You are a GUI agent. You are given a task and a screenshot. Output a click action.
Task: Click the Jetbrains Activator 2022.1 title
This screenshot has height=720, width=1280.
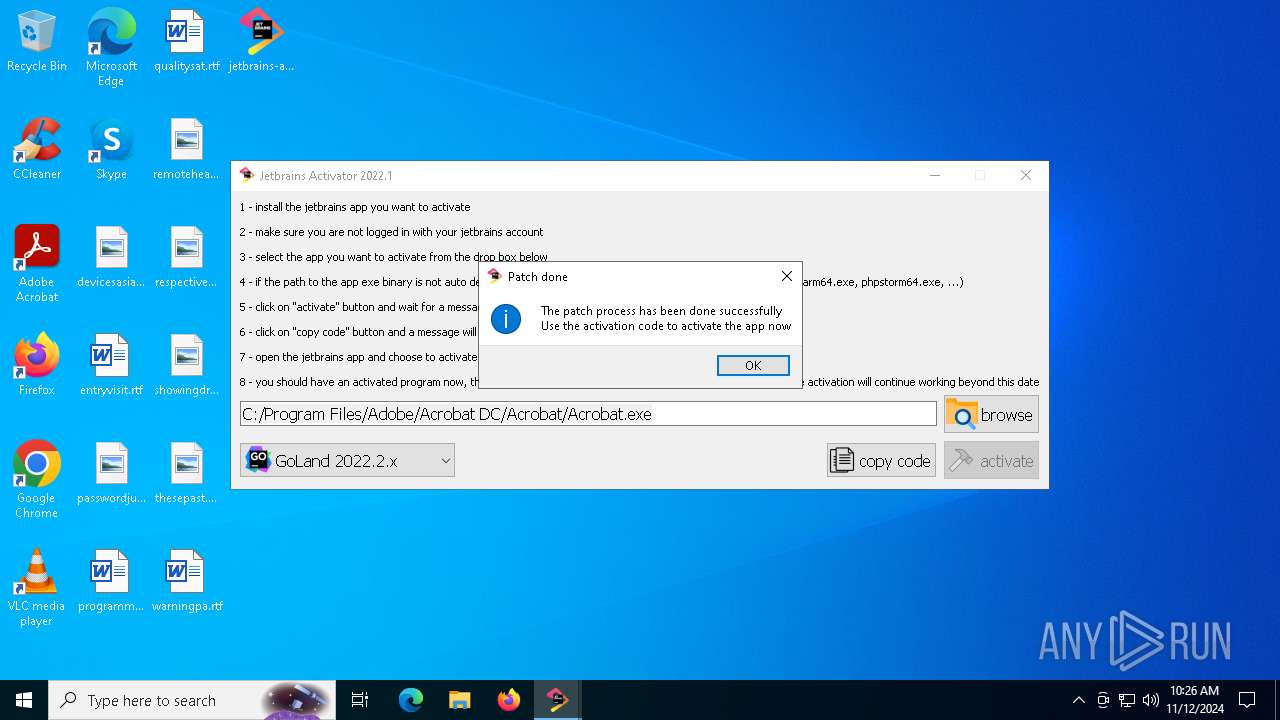click(326, 176)
